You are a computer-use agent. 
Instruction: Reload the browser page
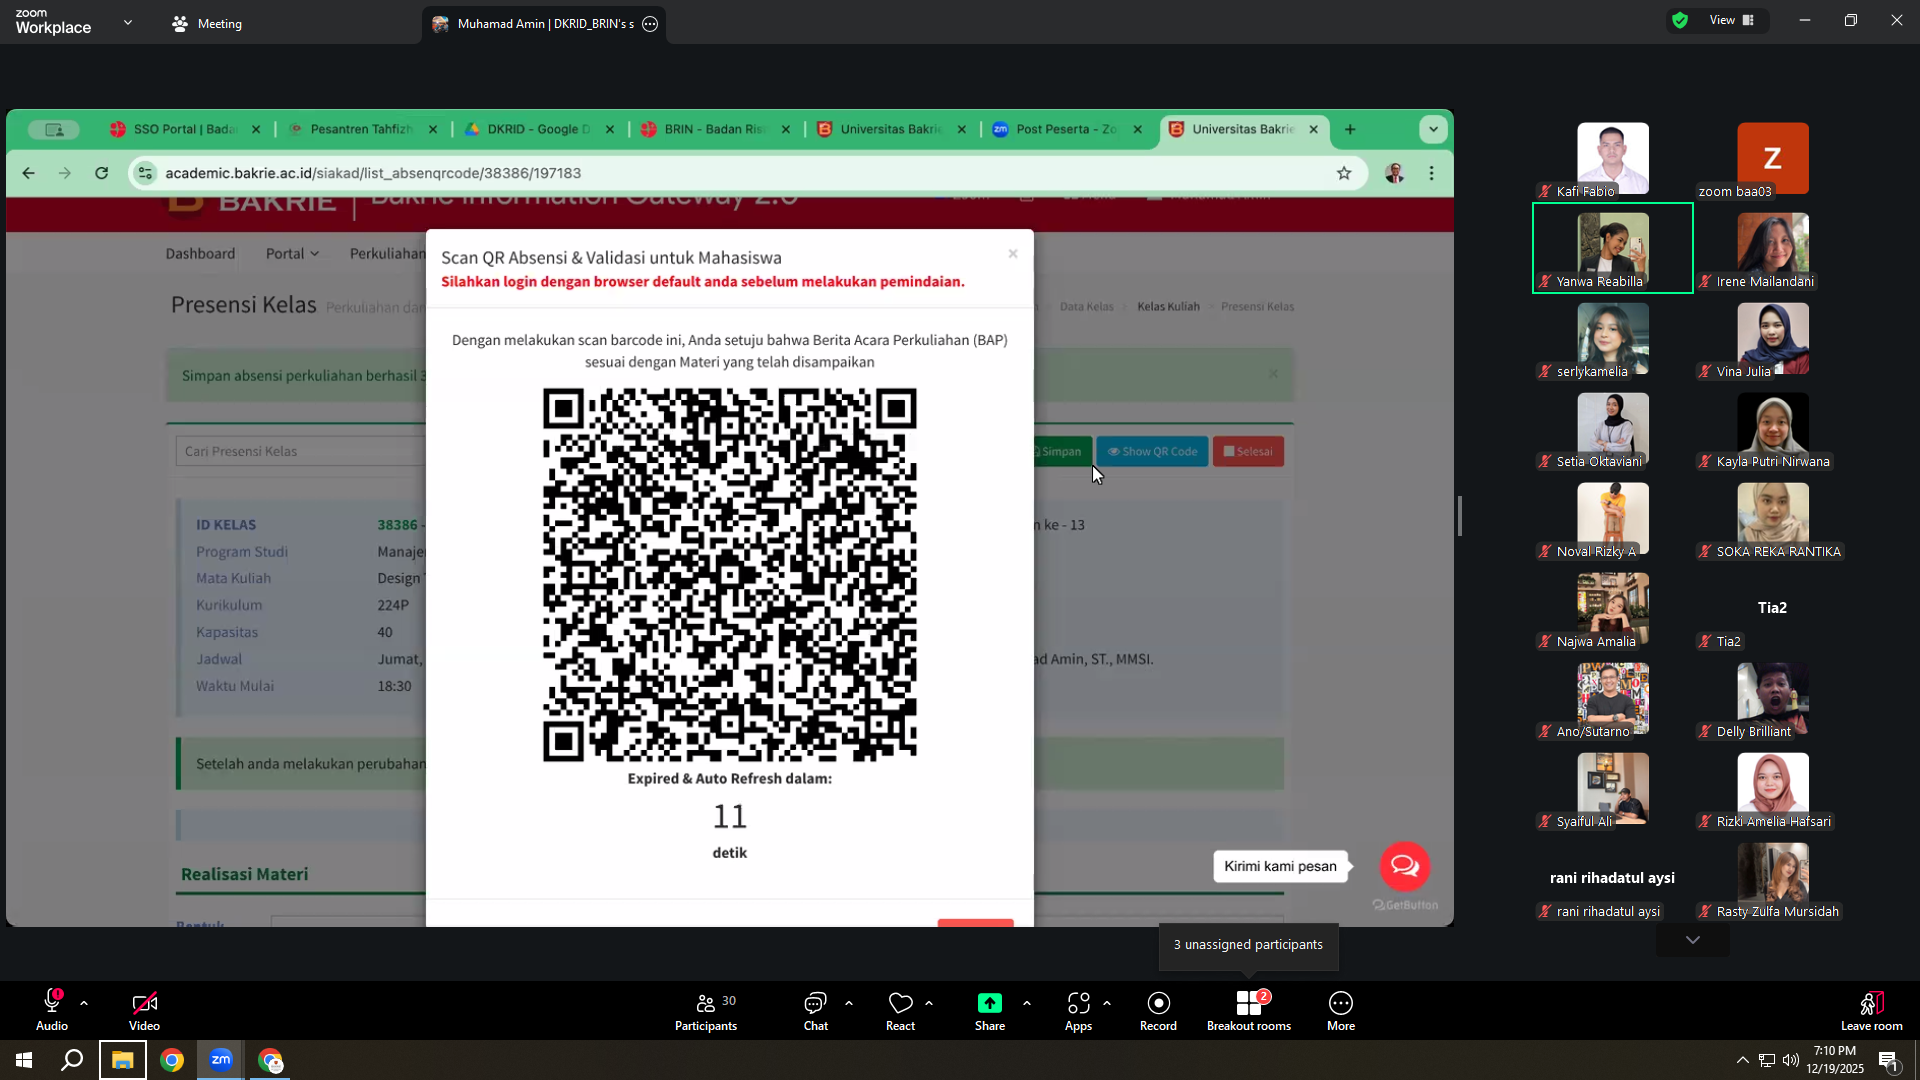click(x=101, y=173)
